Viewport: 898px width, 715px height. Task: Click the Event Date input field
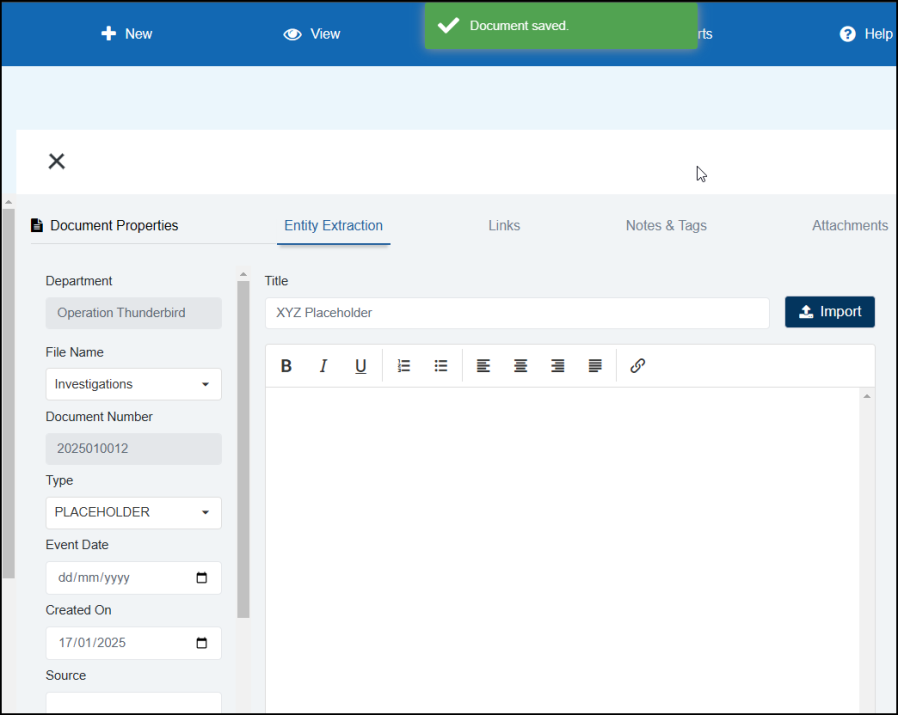tap(133, 578)
